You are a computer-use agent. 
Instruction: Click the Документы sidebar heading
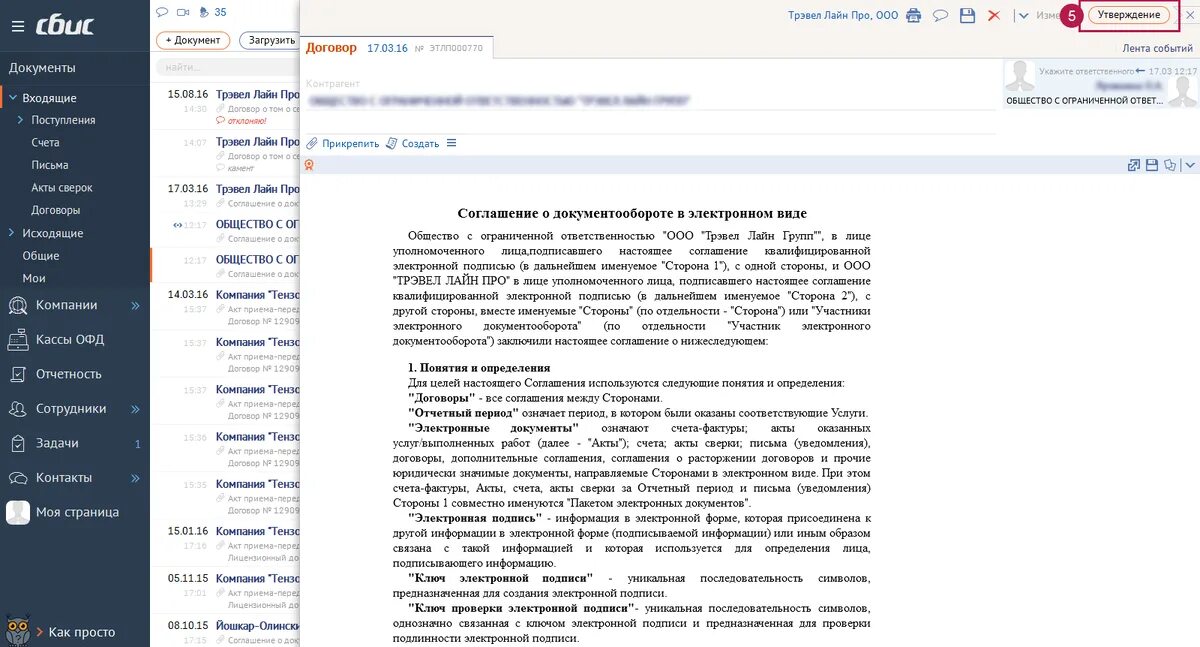coord(42,68)
